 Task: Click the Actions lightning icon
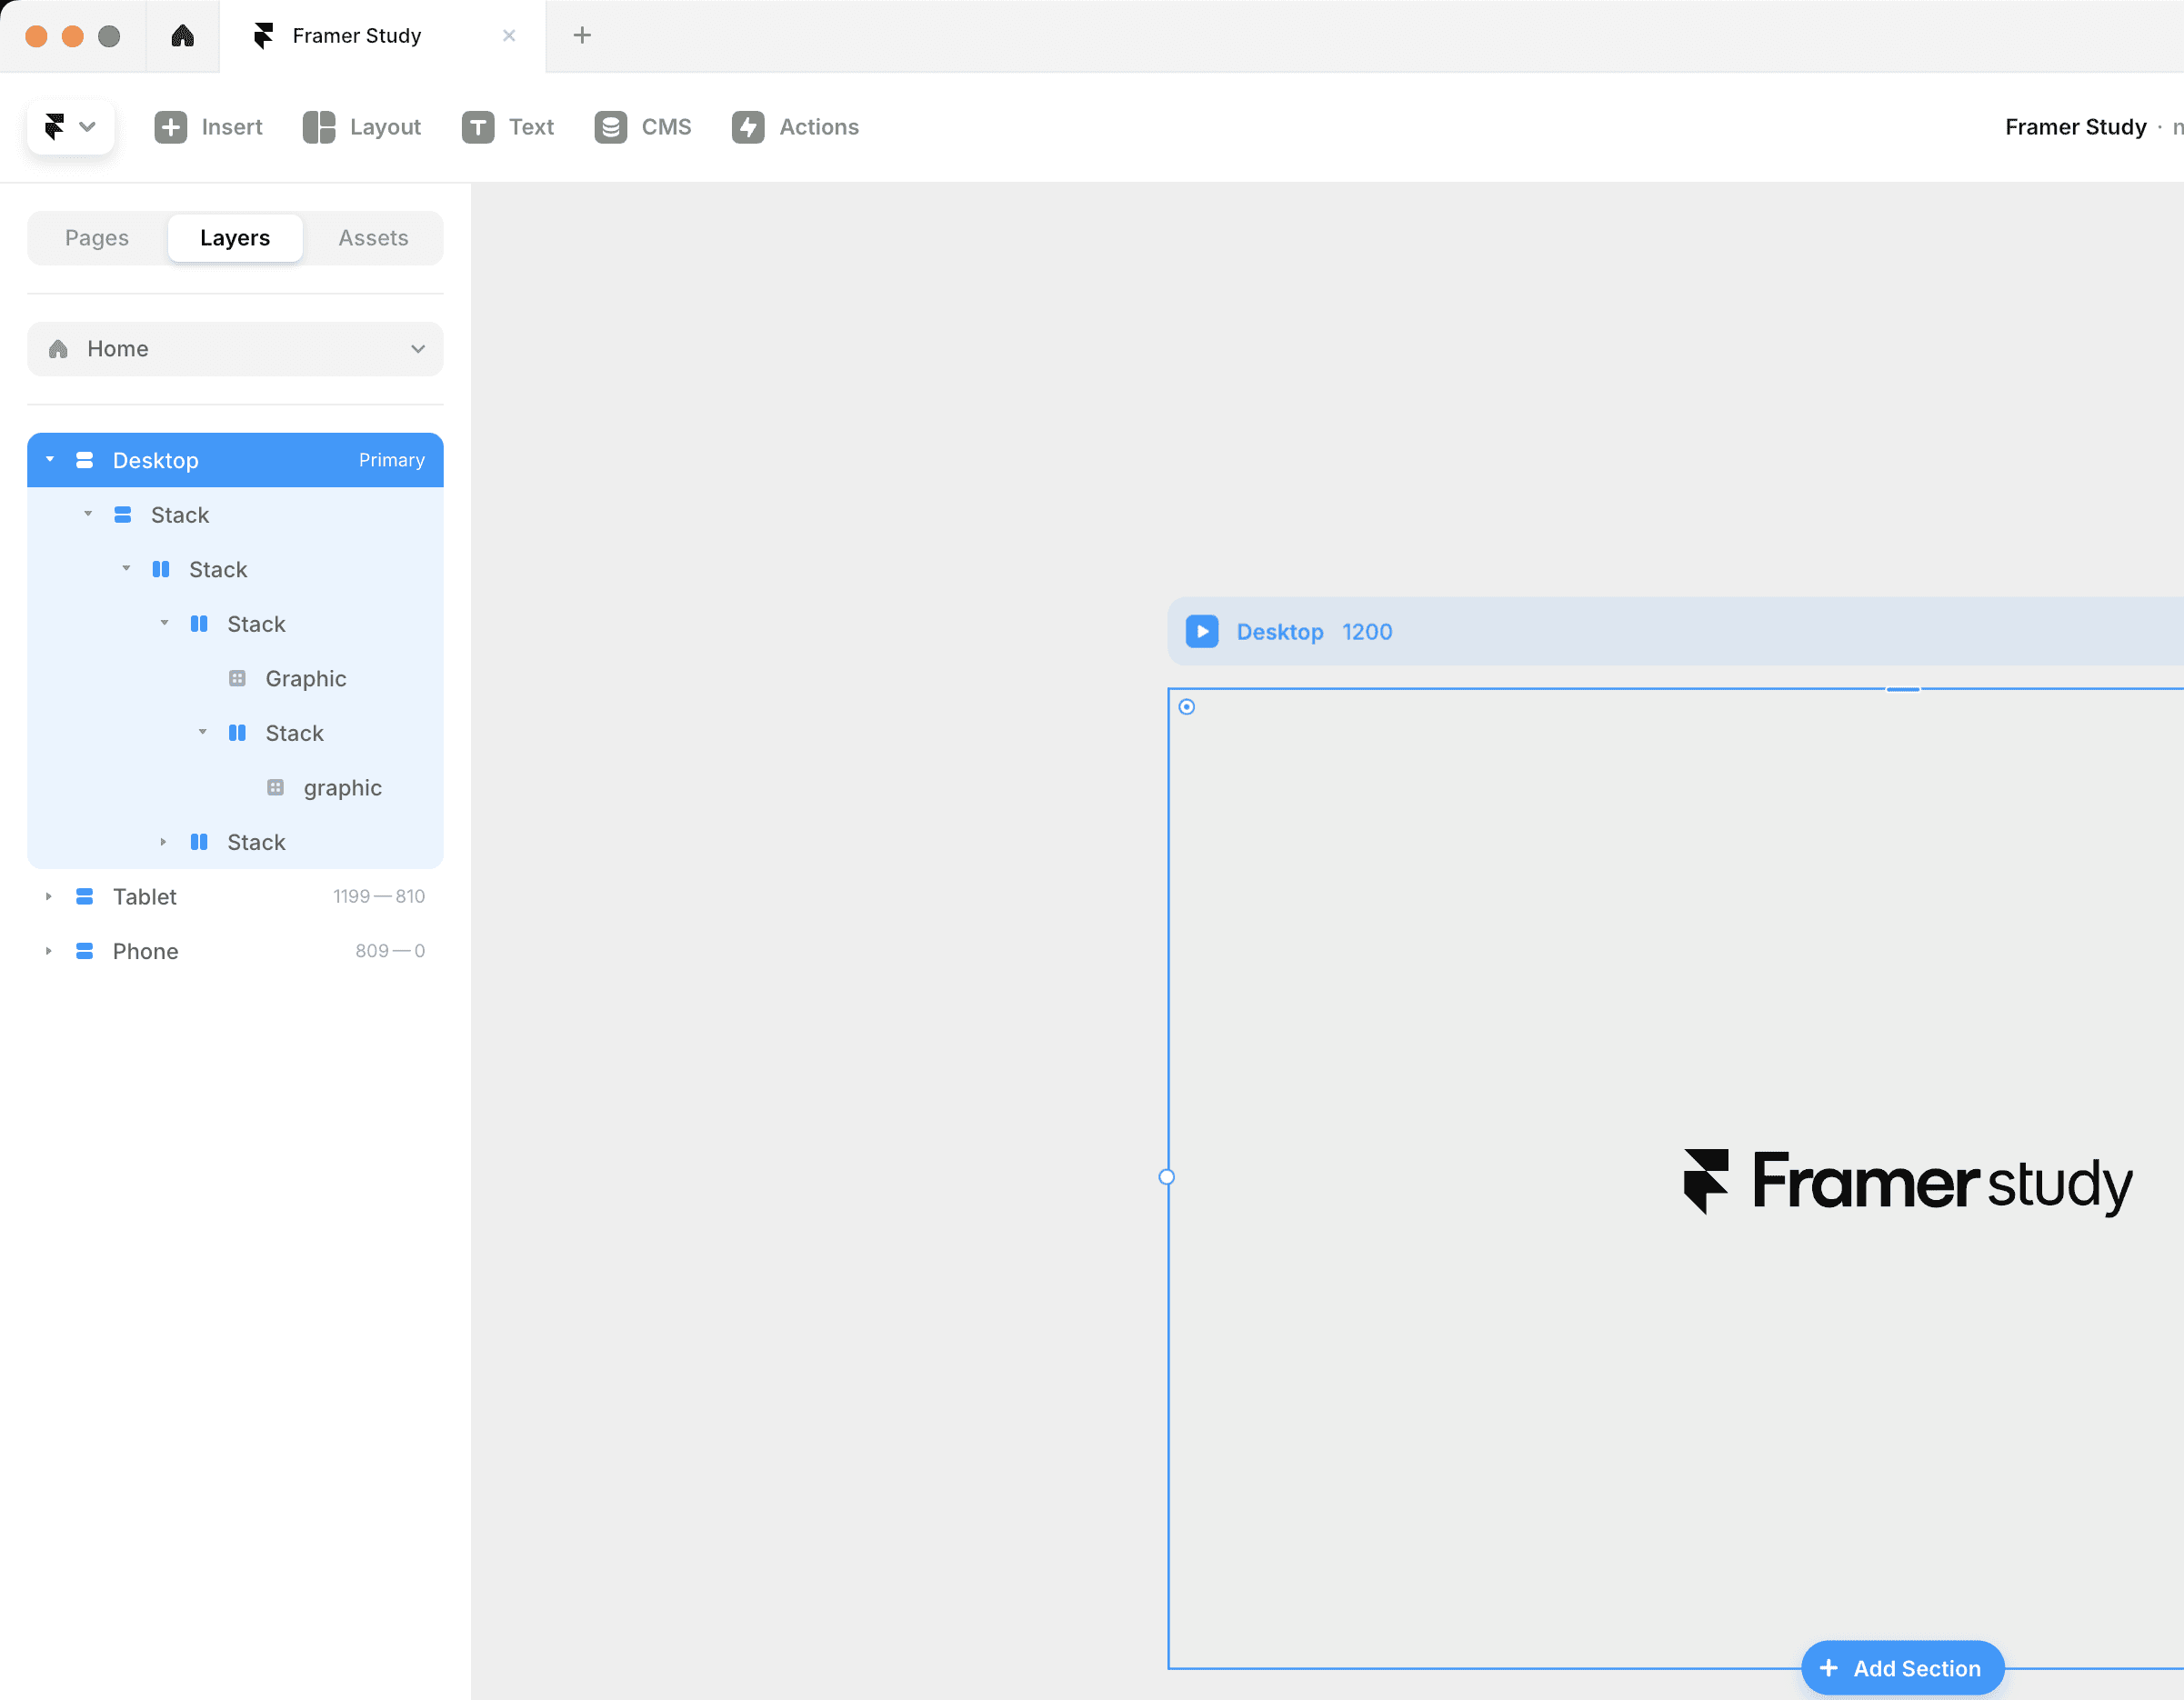click(x=747, y=127)
